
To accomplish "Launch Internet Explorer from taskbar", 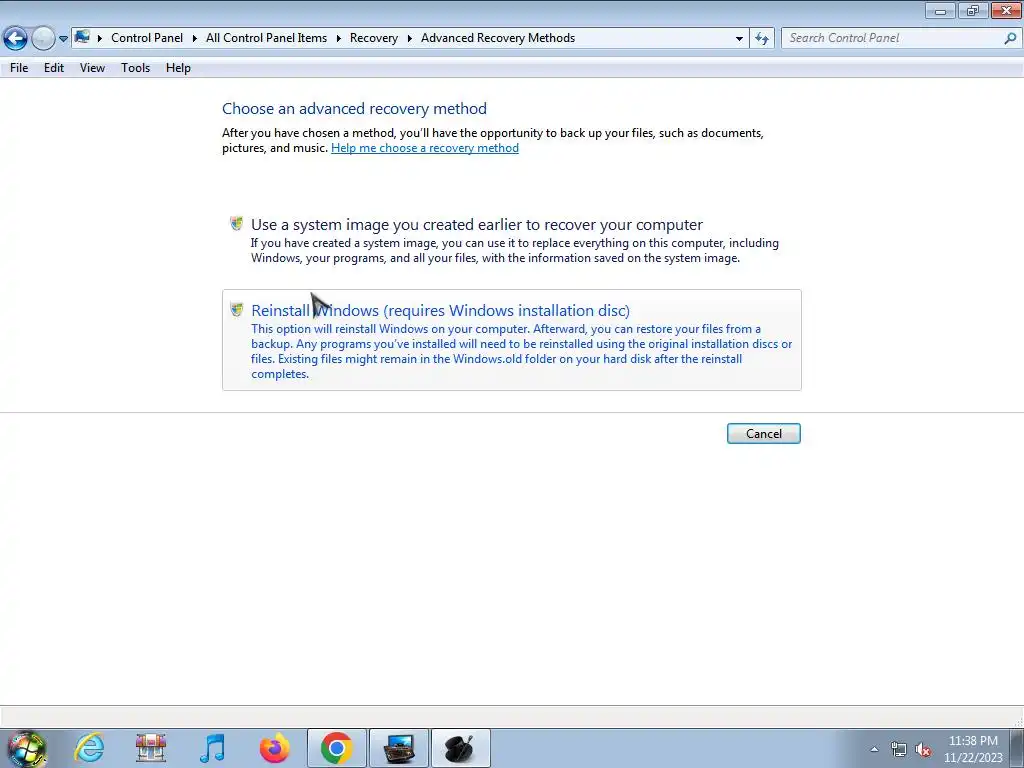I will [x=89, y=748].
